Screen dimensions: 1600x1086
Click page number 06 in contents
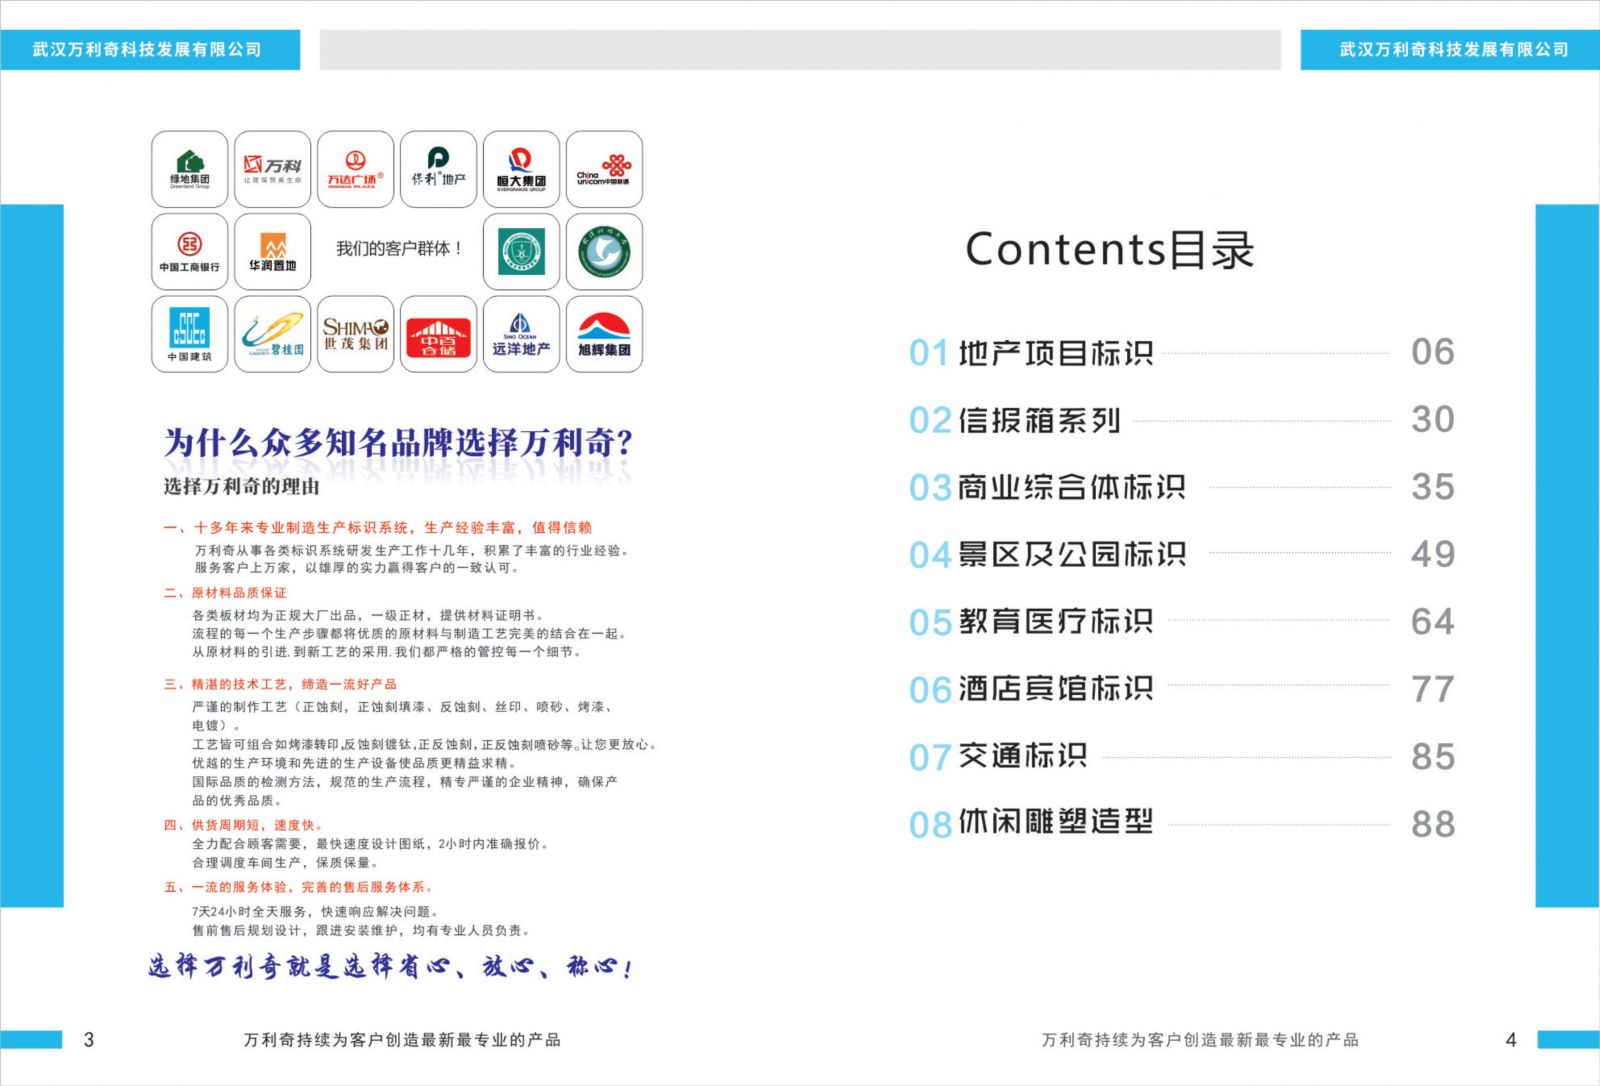pos(1432,352)
